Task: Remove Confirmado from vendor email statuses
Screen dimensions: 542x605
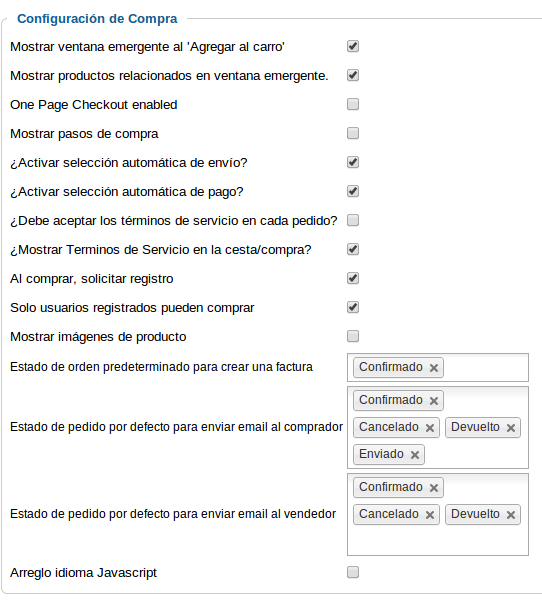Action: point(434,488)
